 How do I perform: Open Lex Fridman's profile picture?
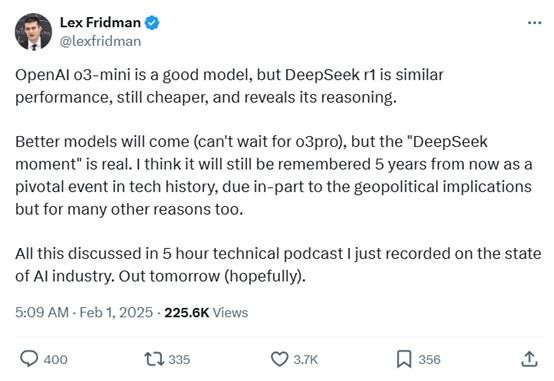[x=34, y=32]
